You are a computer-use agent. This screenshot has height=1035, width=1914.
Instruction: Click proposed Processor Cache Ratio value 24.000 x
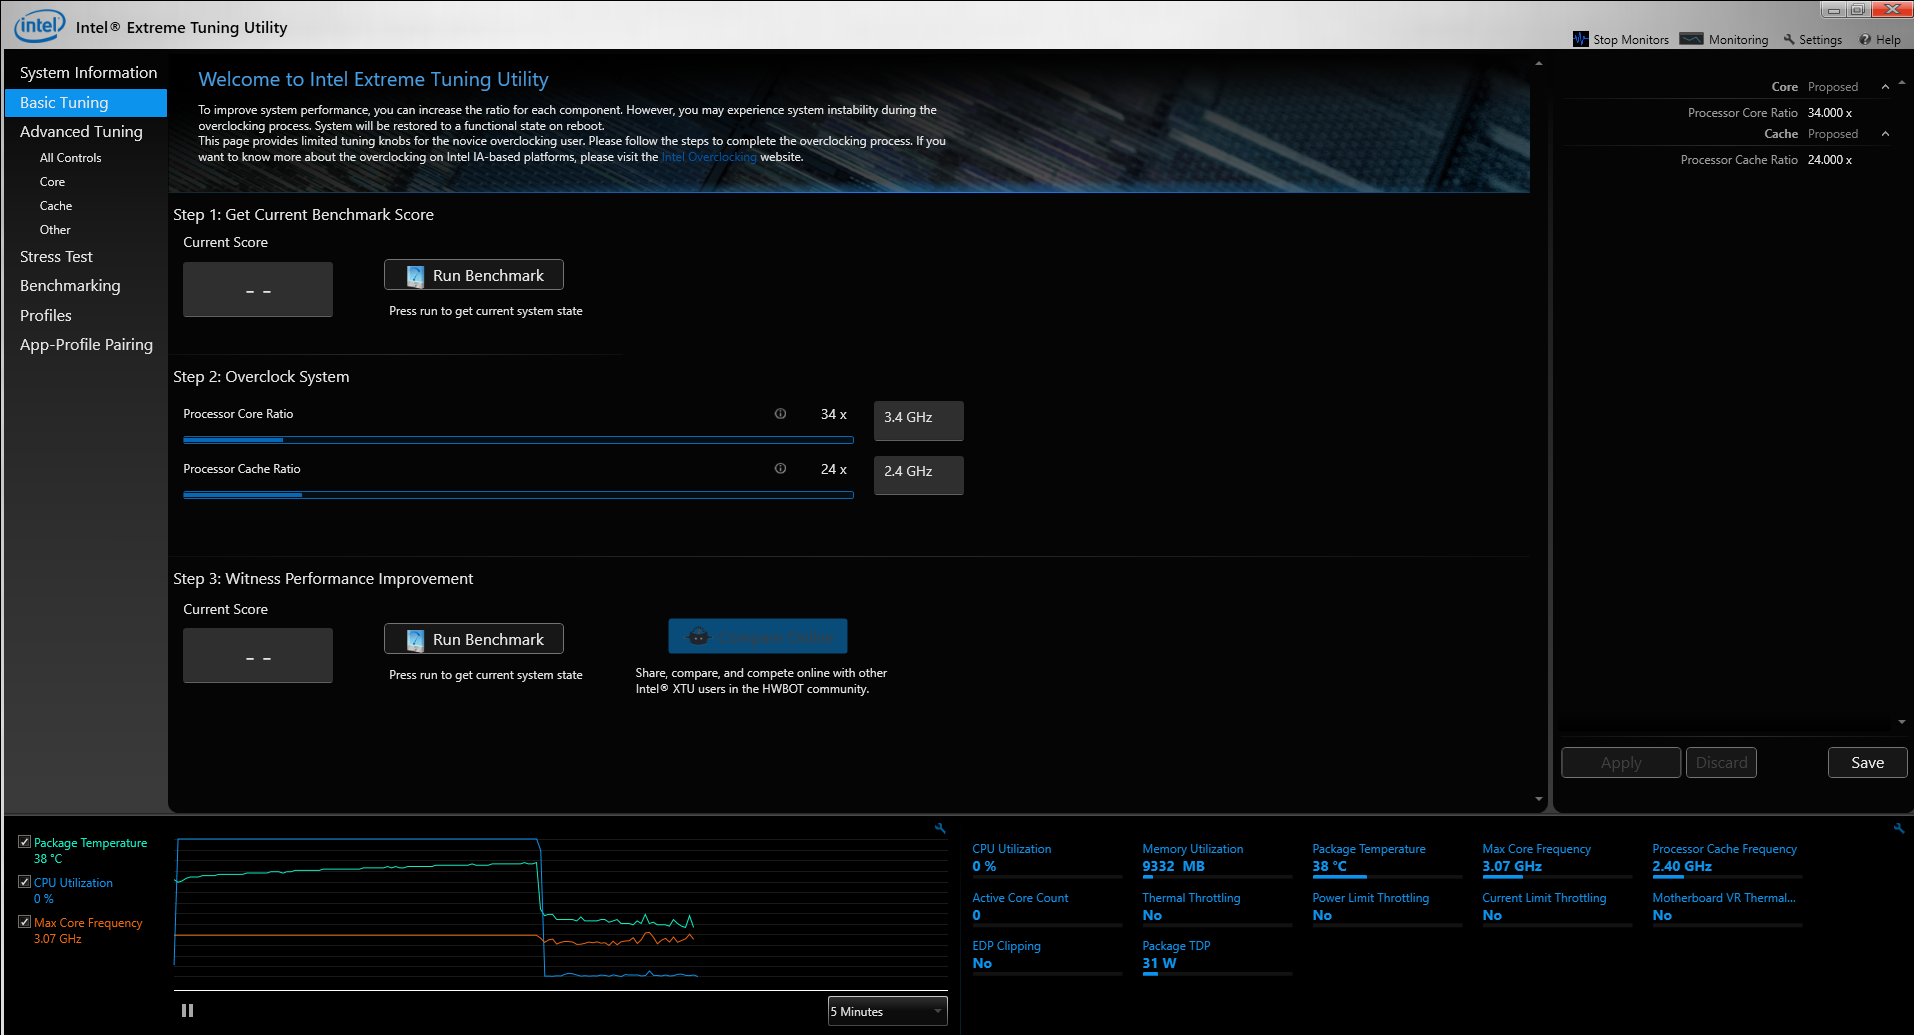[x=1829, y=160]
